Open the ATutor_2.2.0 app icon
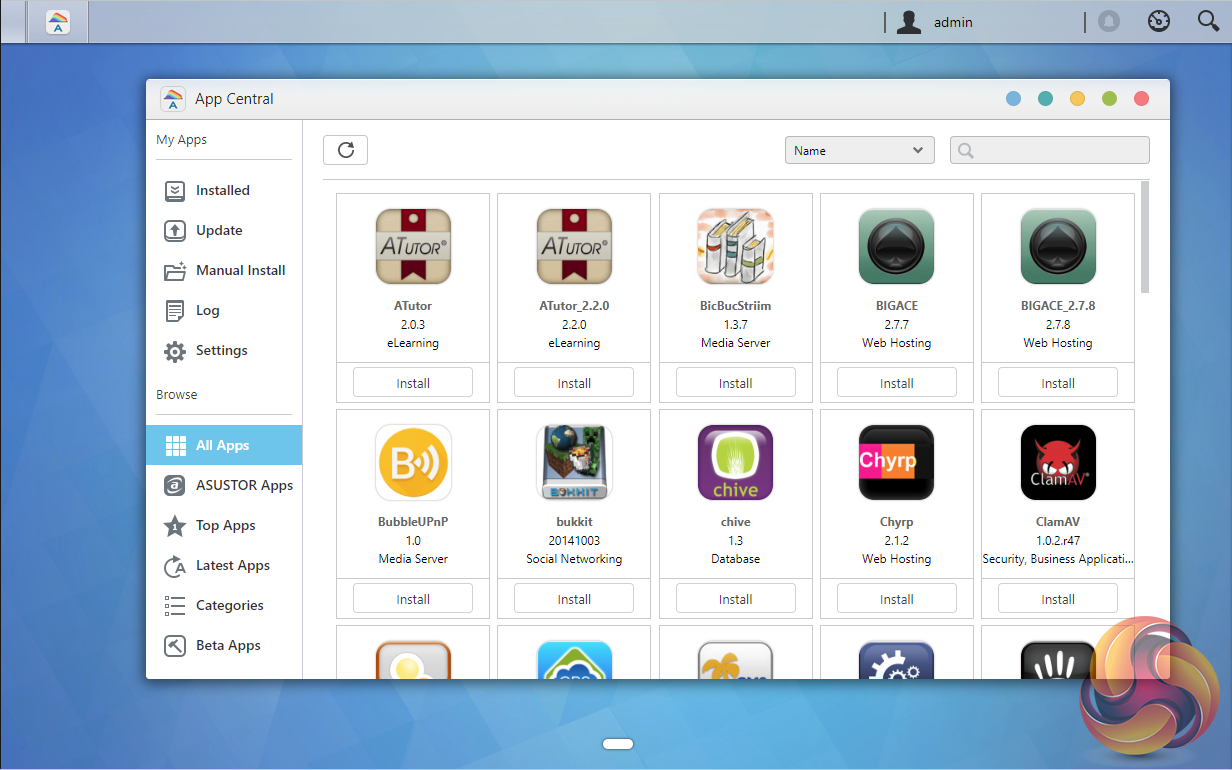Screen dimensions: 1232x770 [574, 246]
